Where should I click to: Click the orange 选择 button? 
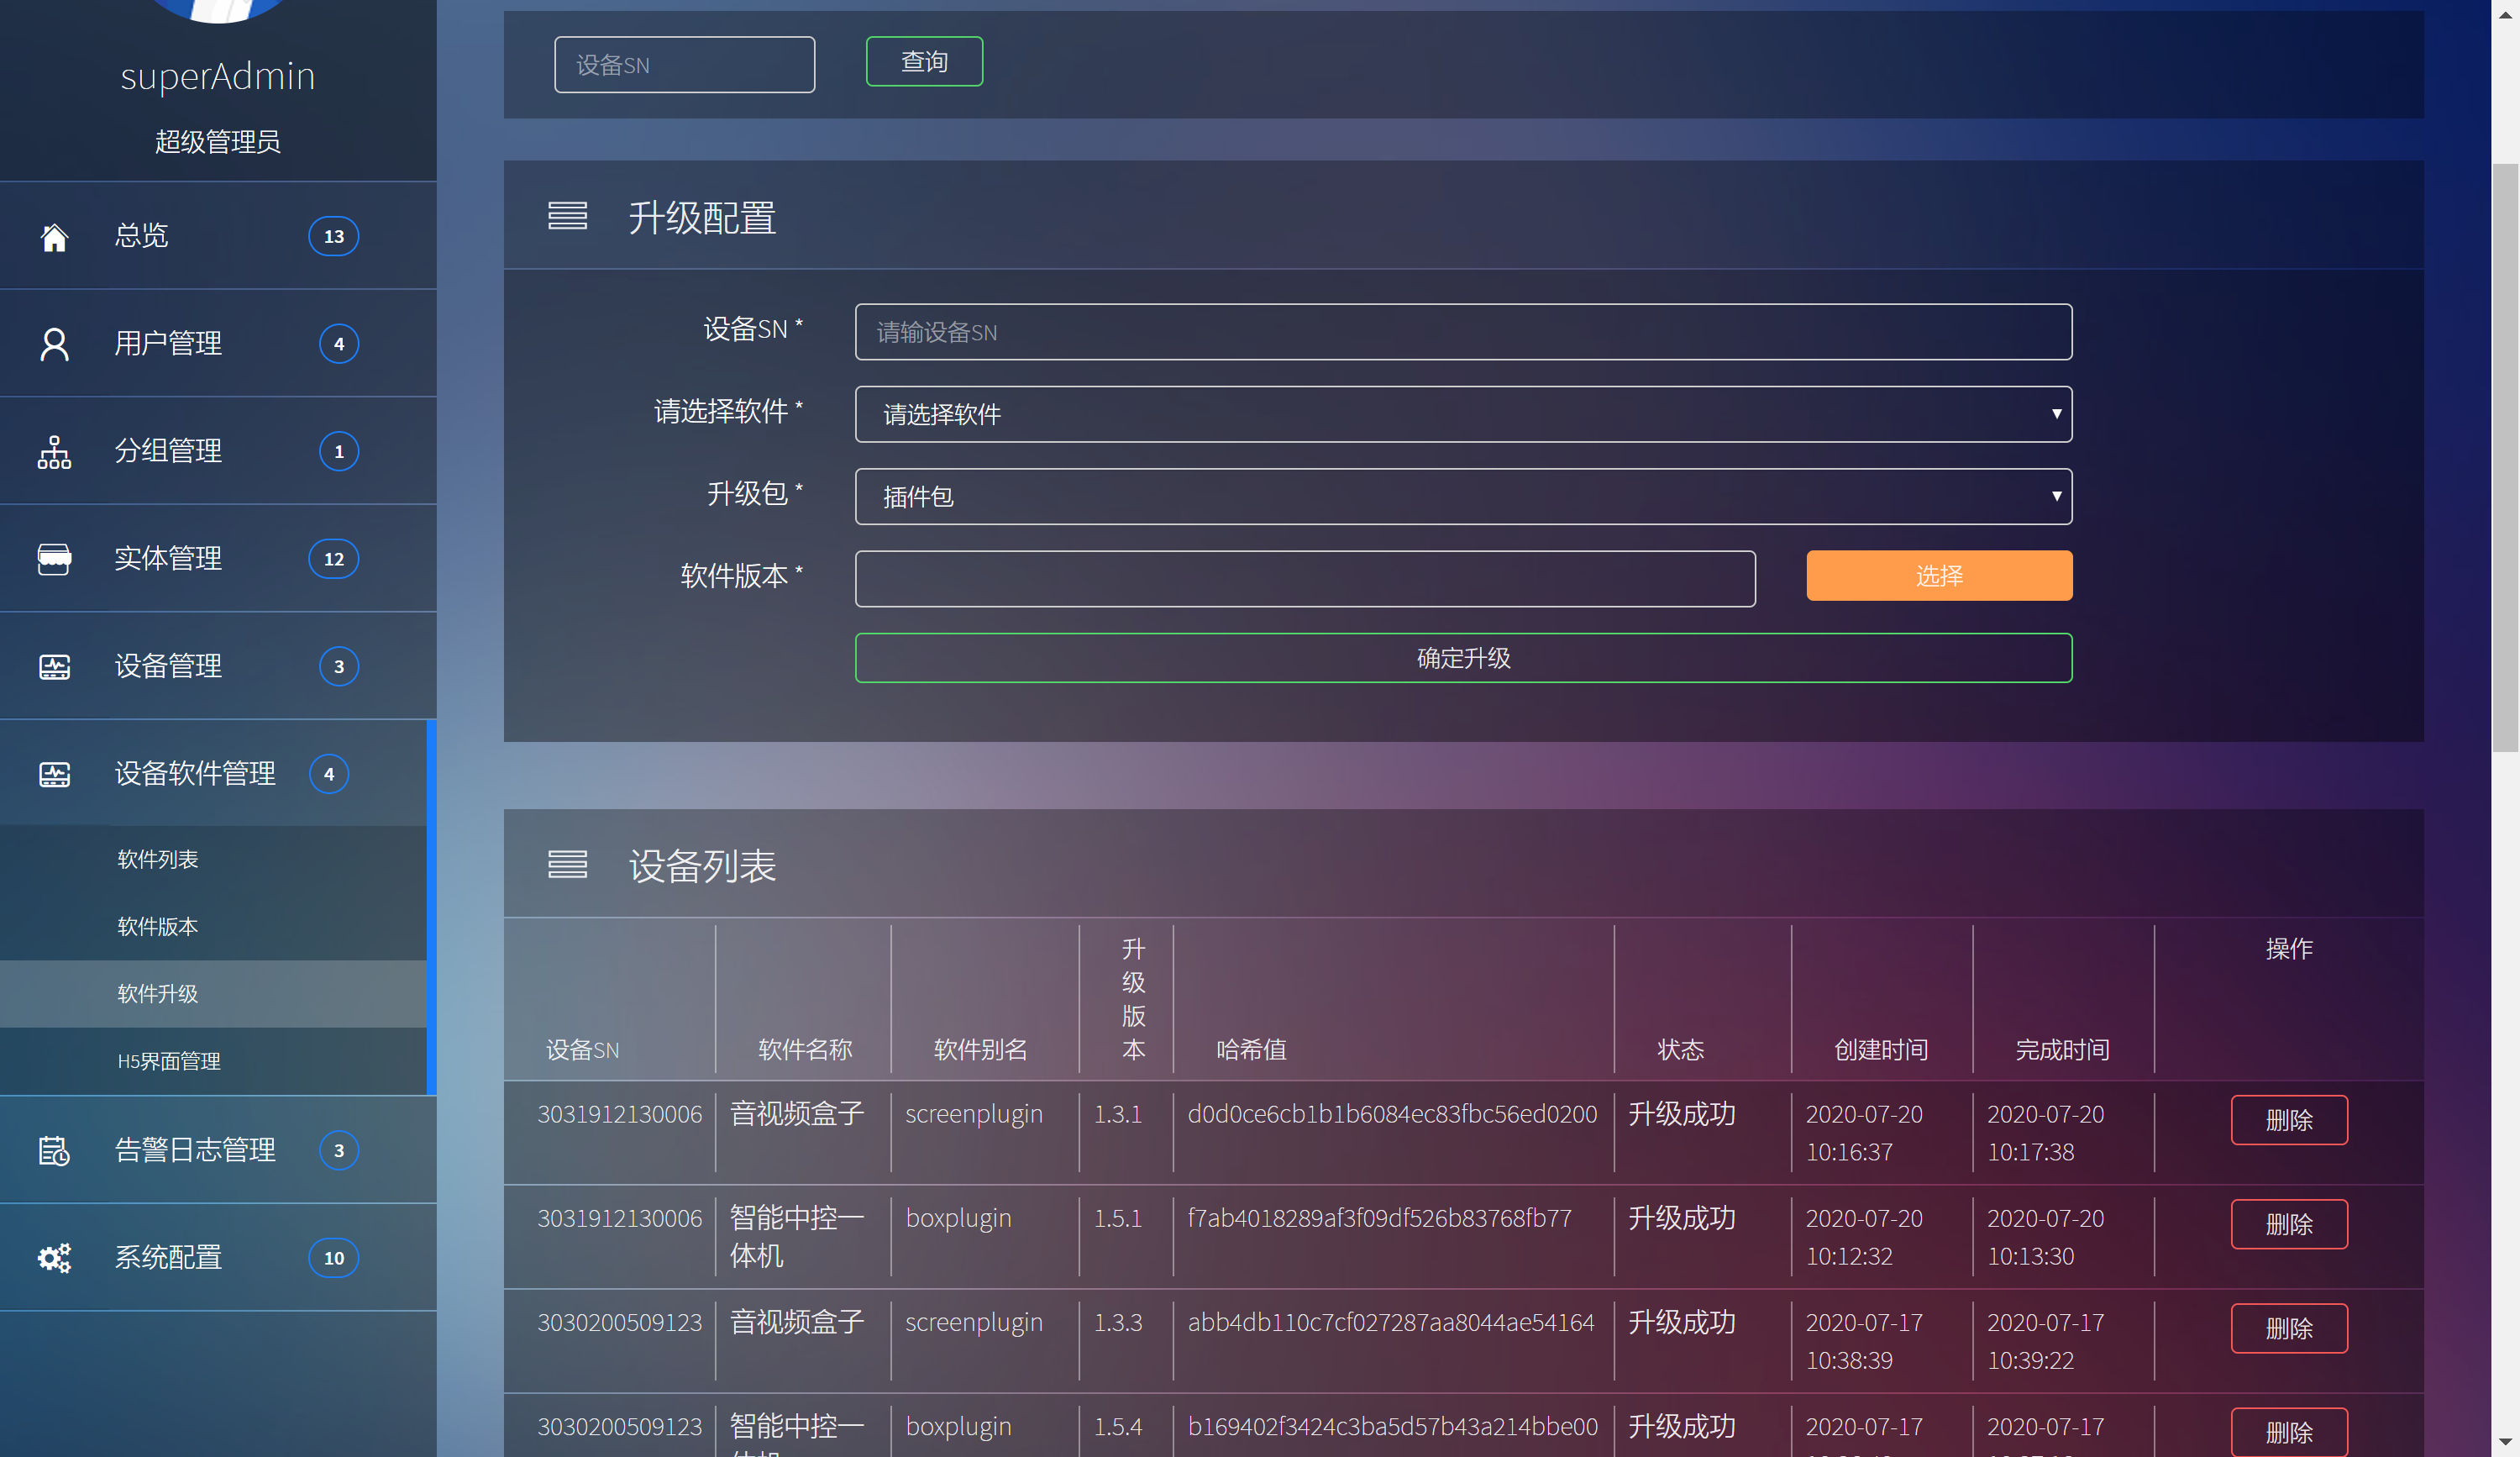[x=1938, y=575]
